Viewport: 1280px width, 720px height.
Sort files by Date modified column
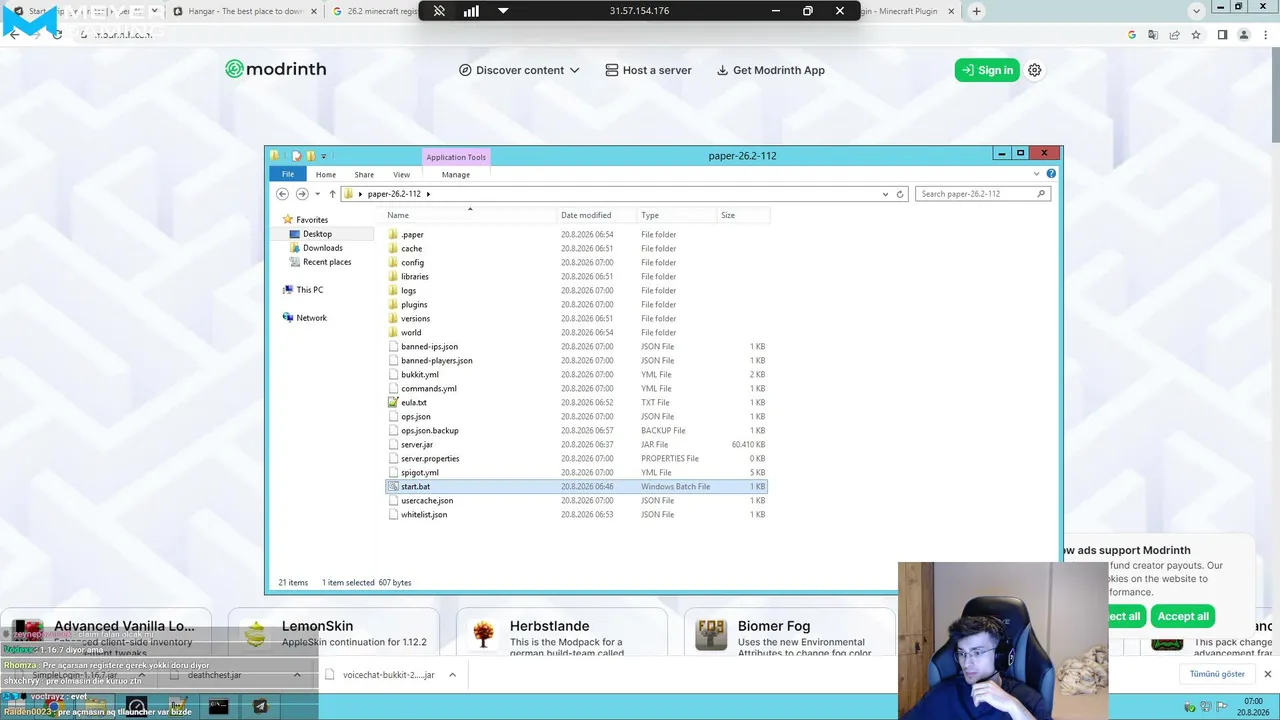(597, 215)
